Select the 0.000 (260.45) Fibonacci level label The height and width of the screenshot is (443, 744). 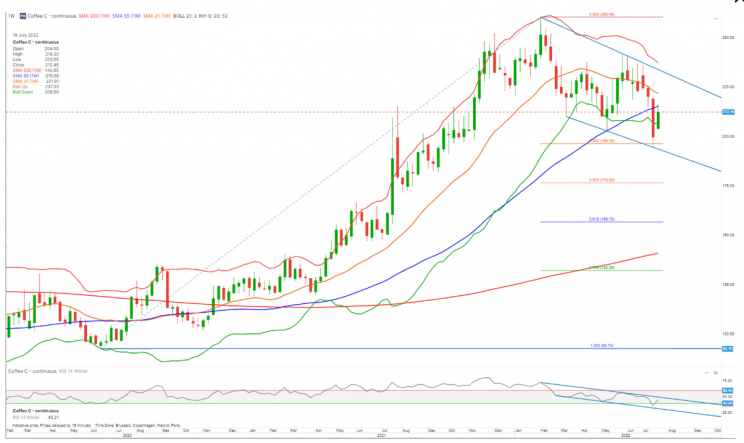coord(602,15)
